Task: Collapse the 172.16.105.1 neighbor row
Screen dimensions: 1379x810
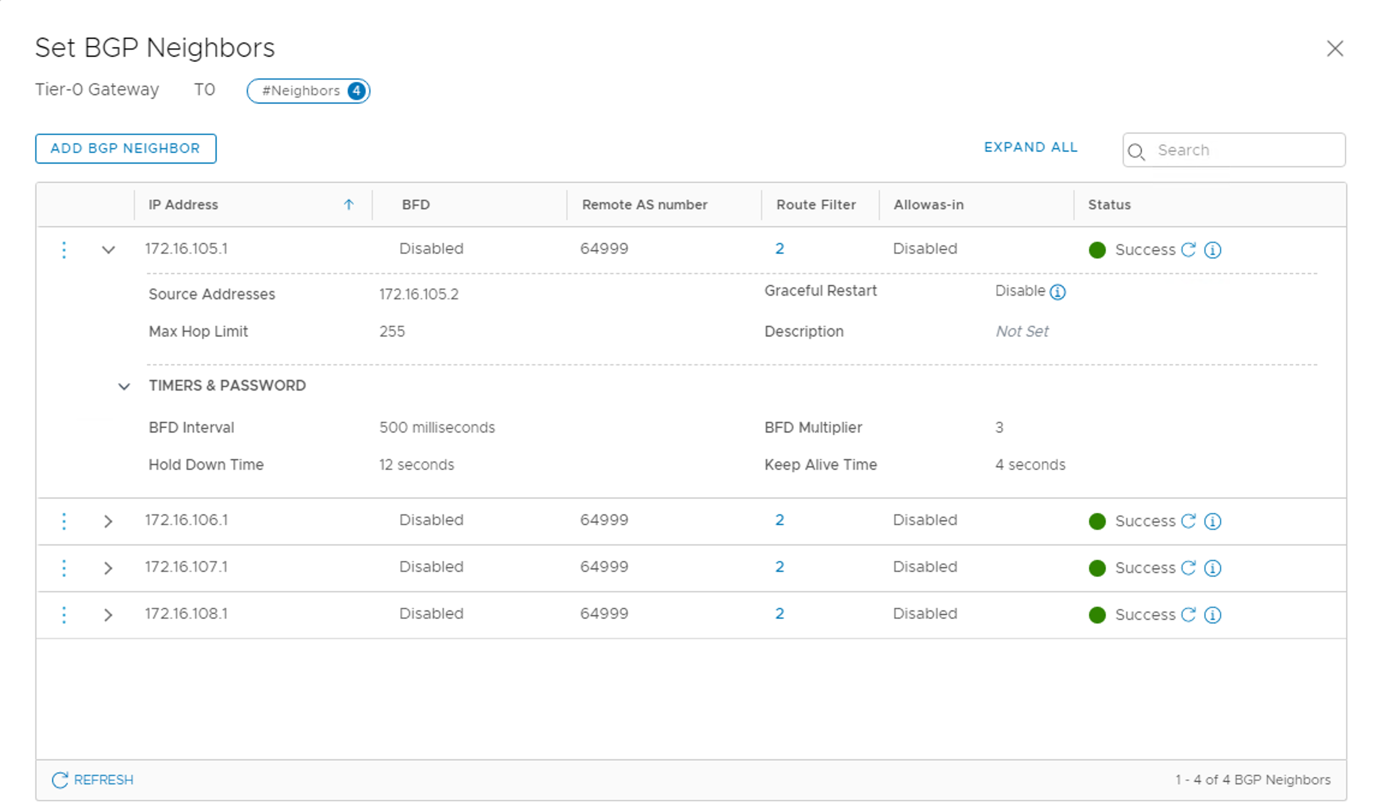Action: [x=109, y=250]
